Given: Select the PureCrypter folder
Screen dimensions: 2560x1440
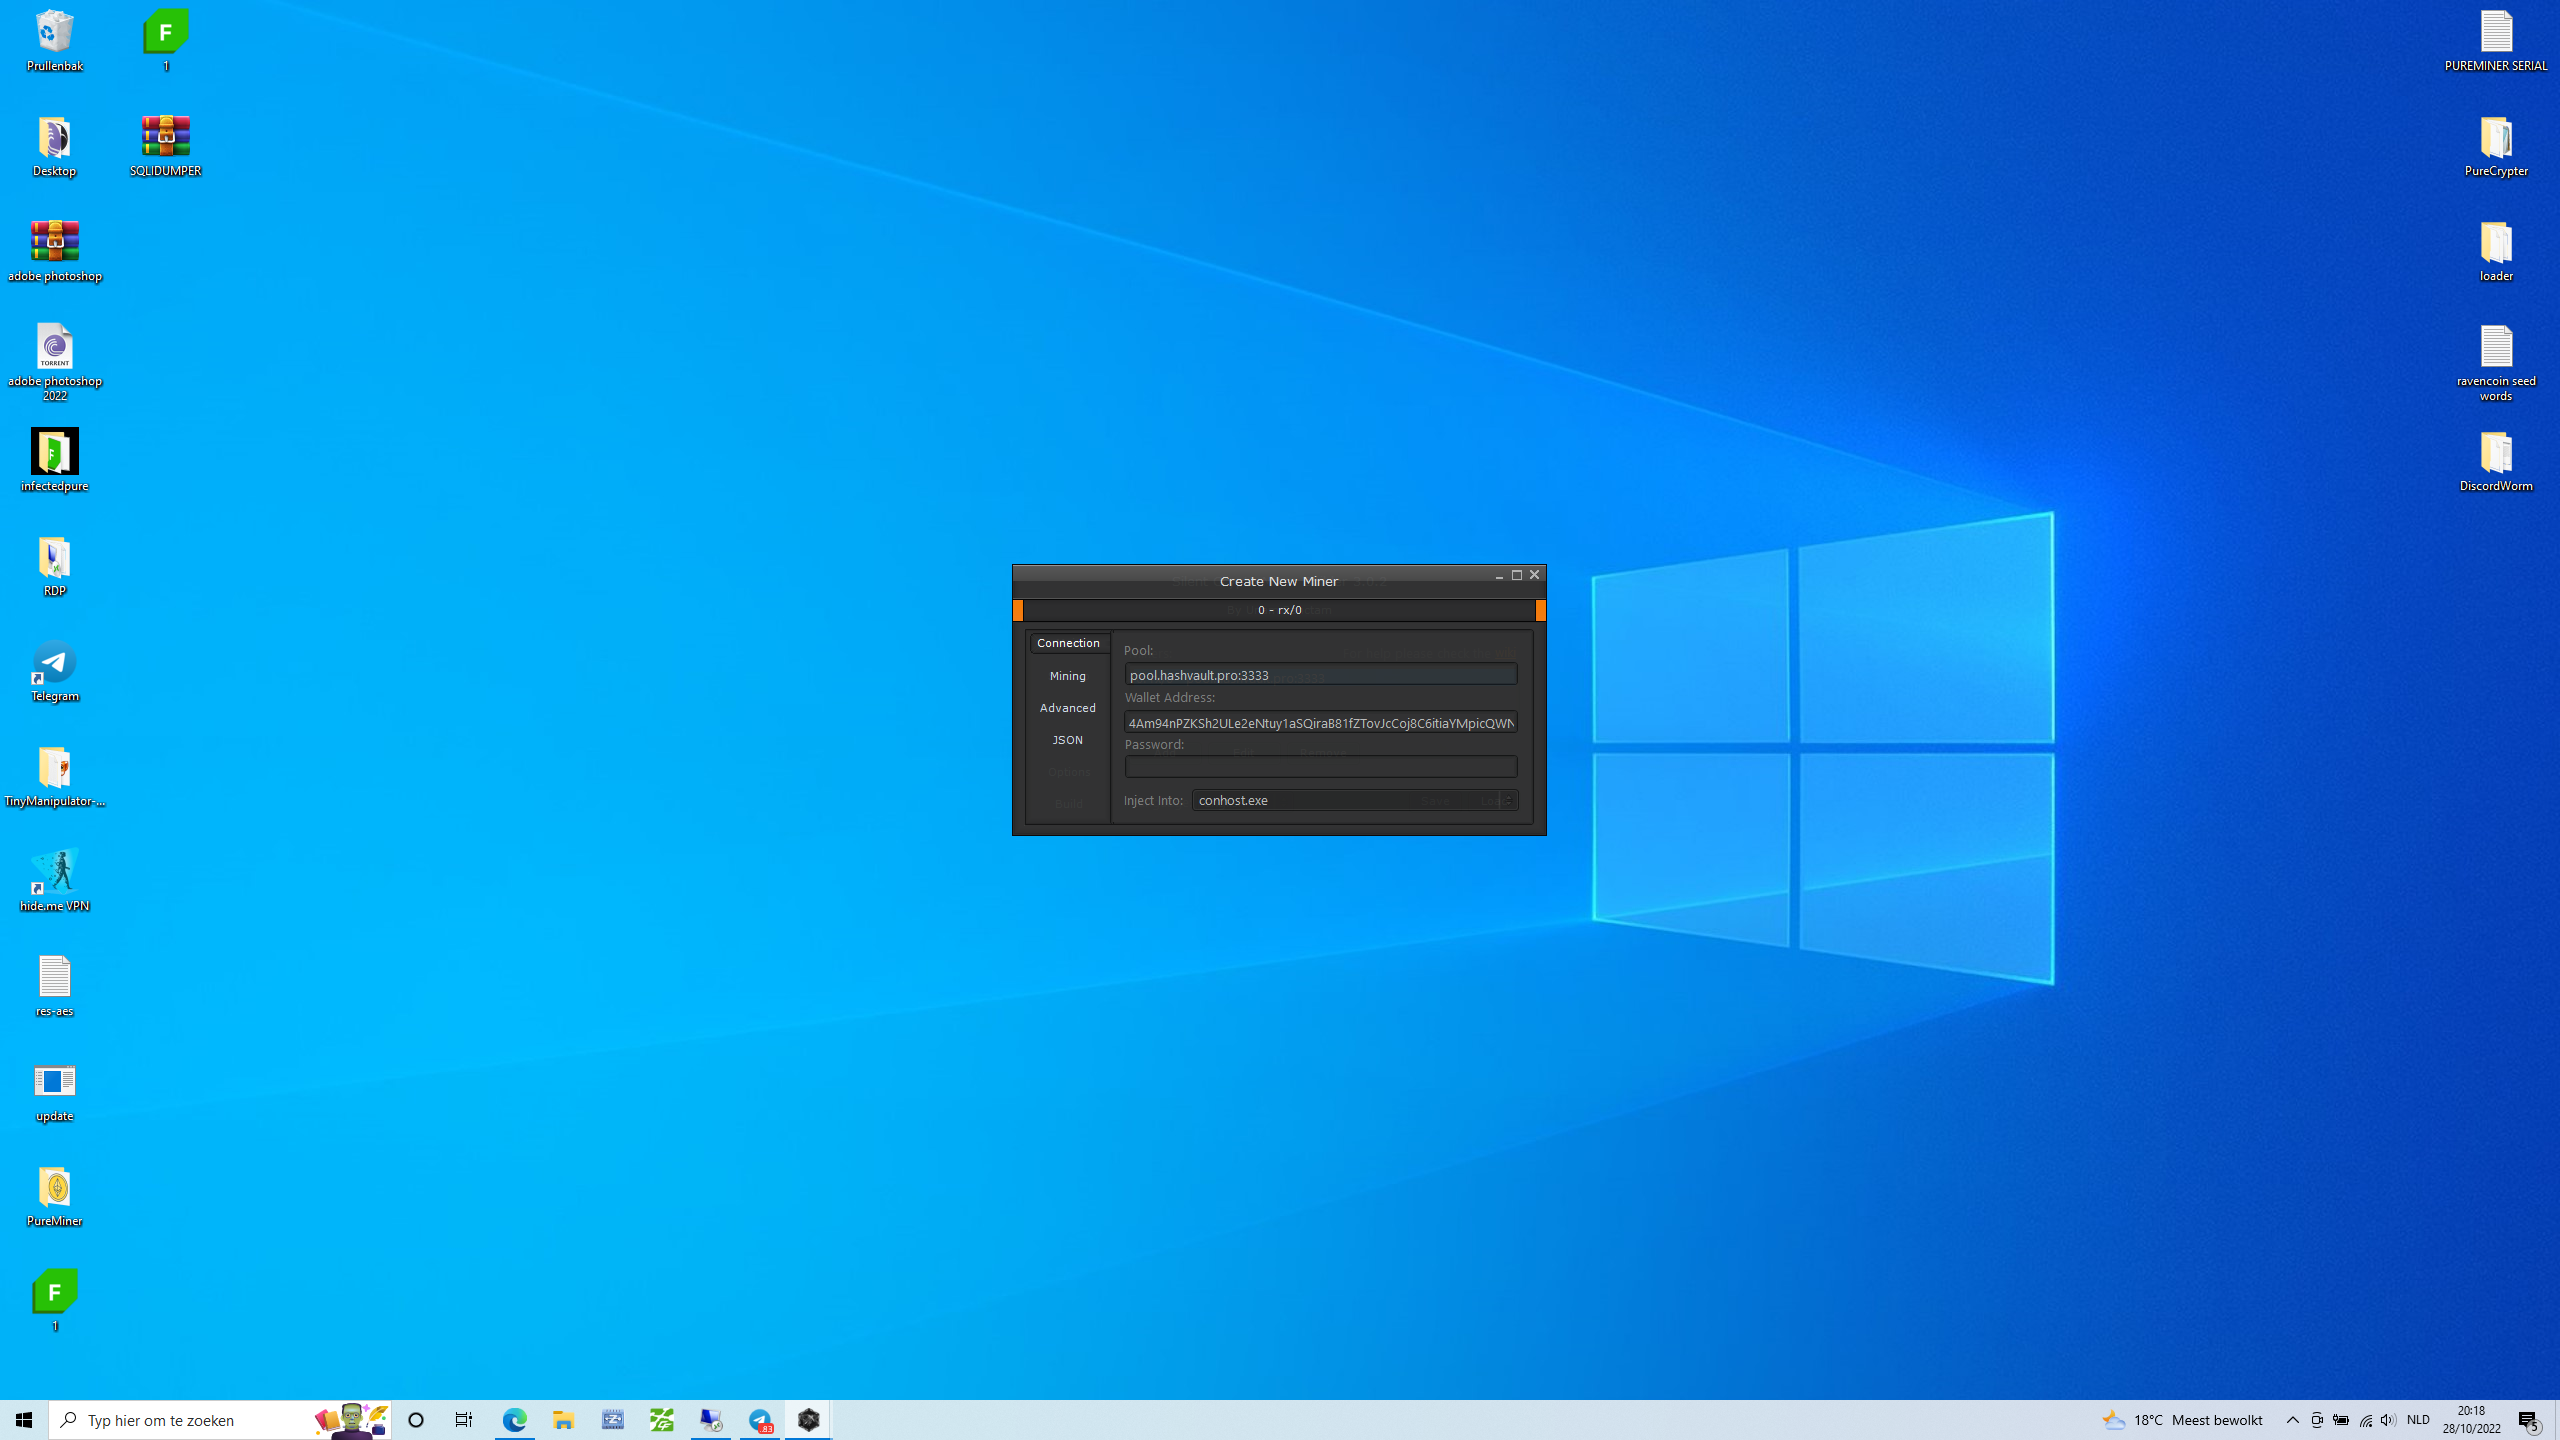Looking at the screenshot, I should (x=2496, y=147).
